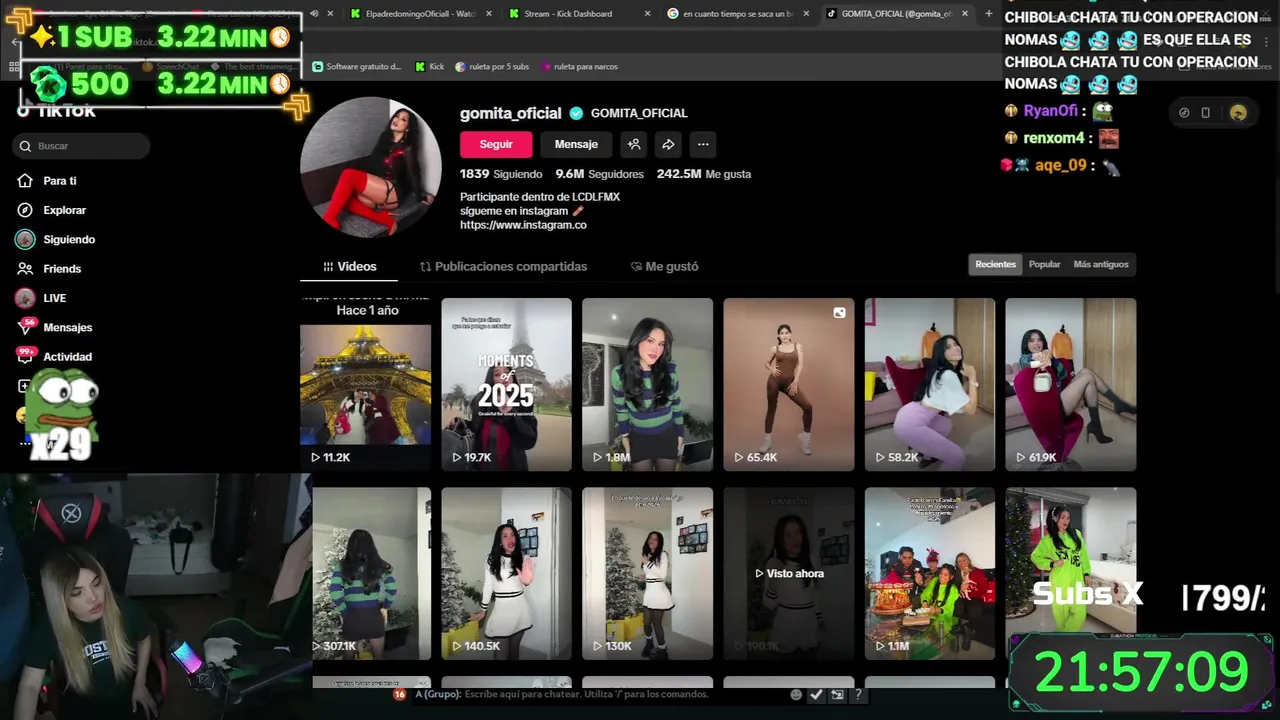
Task: Open the three-dots profile options menu
Action: pos(703,144)
